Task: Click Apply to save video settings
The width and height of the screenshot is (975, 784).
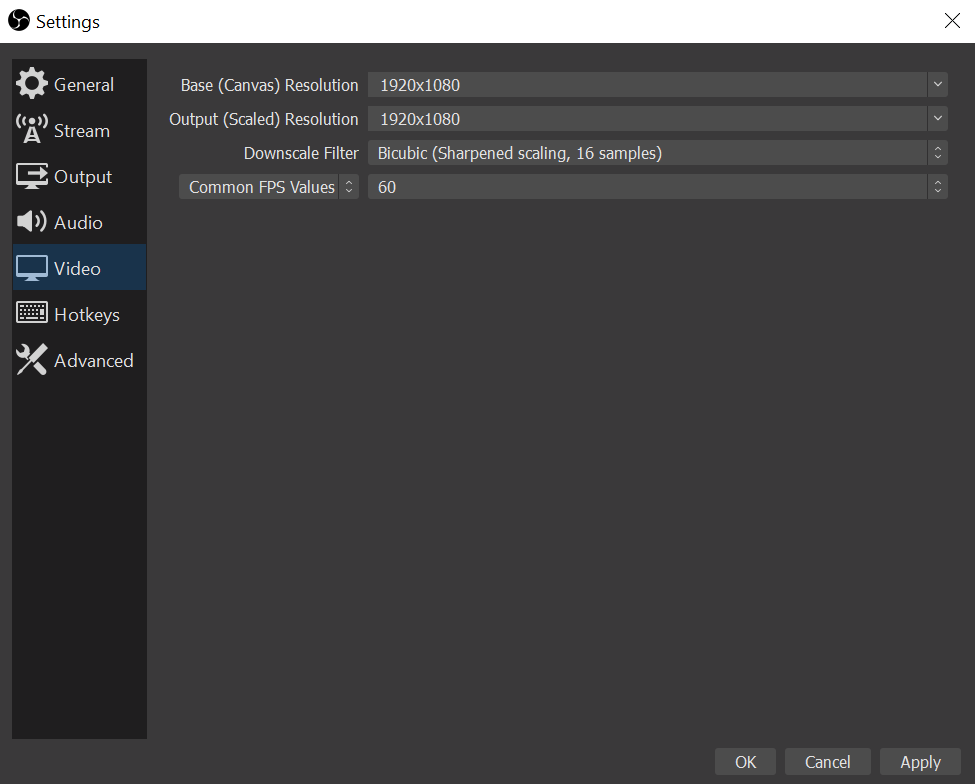Action: pyautogui.click(x=920, y=762)
